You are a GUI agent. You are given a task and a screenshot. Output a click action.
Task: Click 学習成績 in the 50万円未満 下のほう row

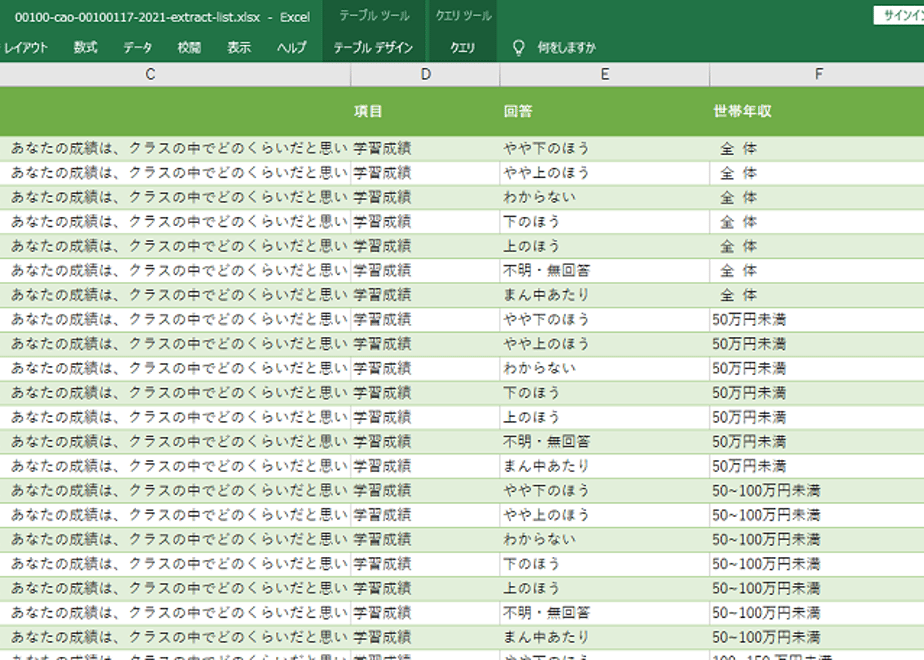(425, 393)
